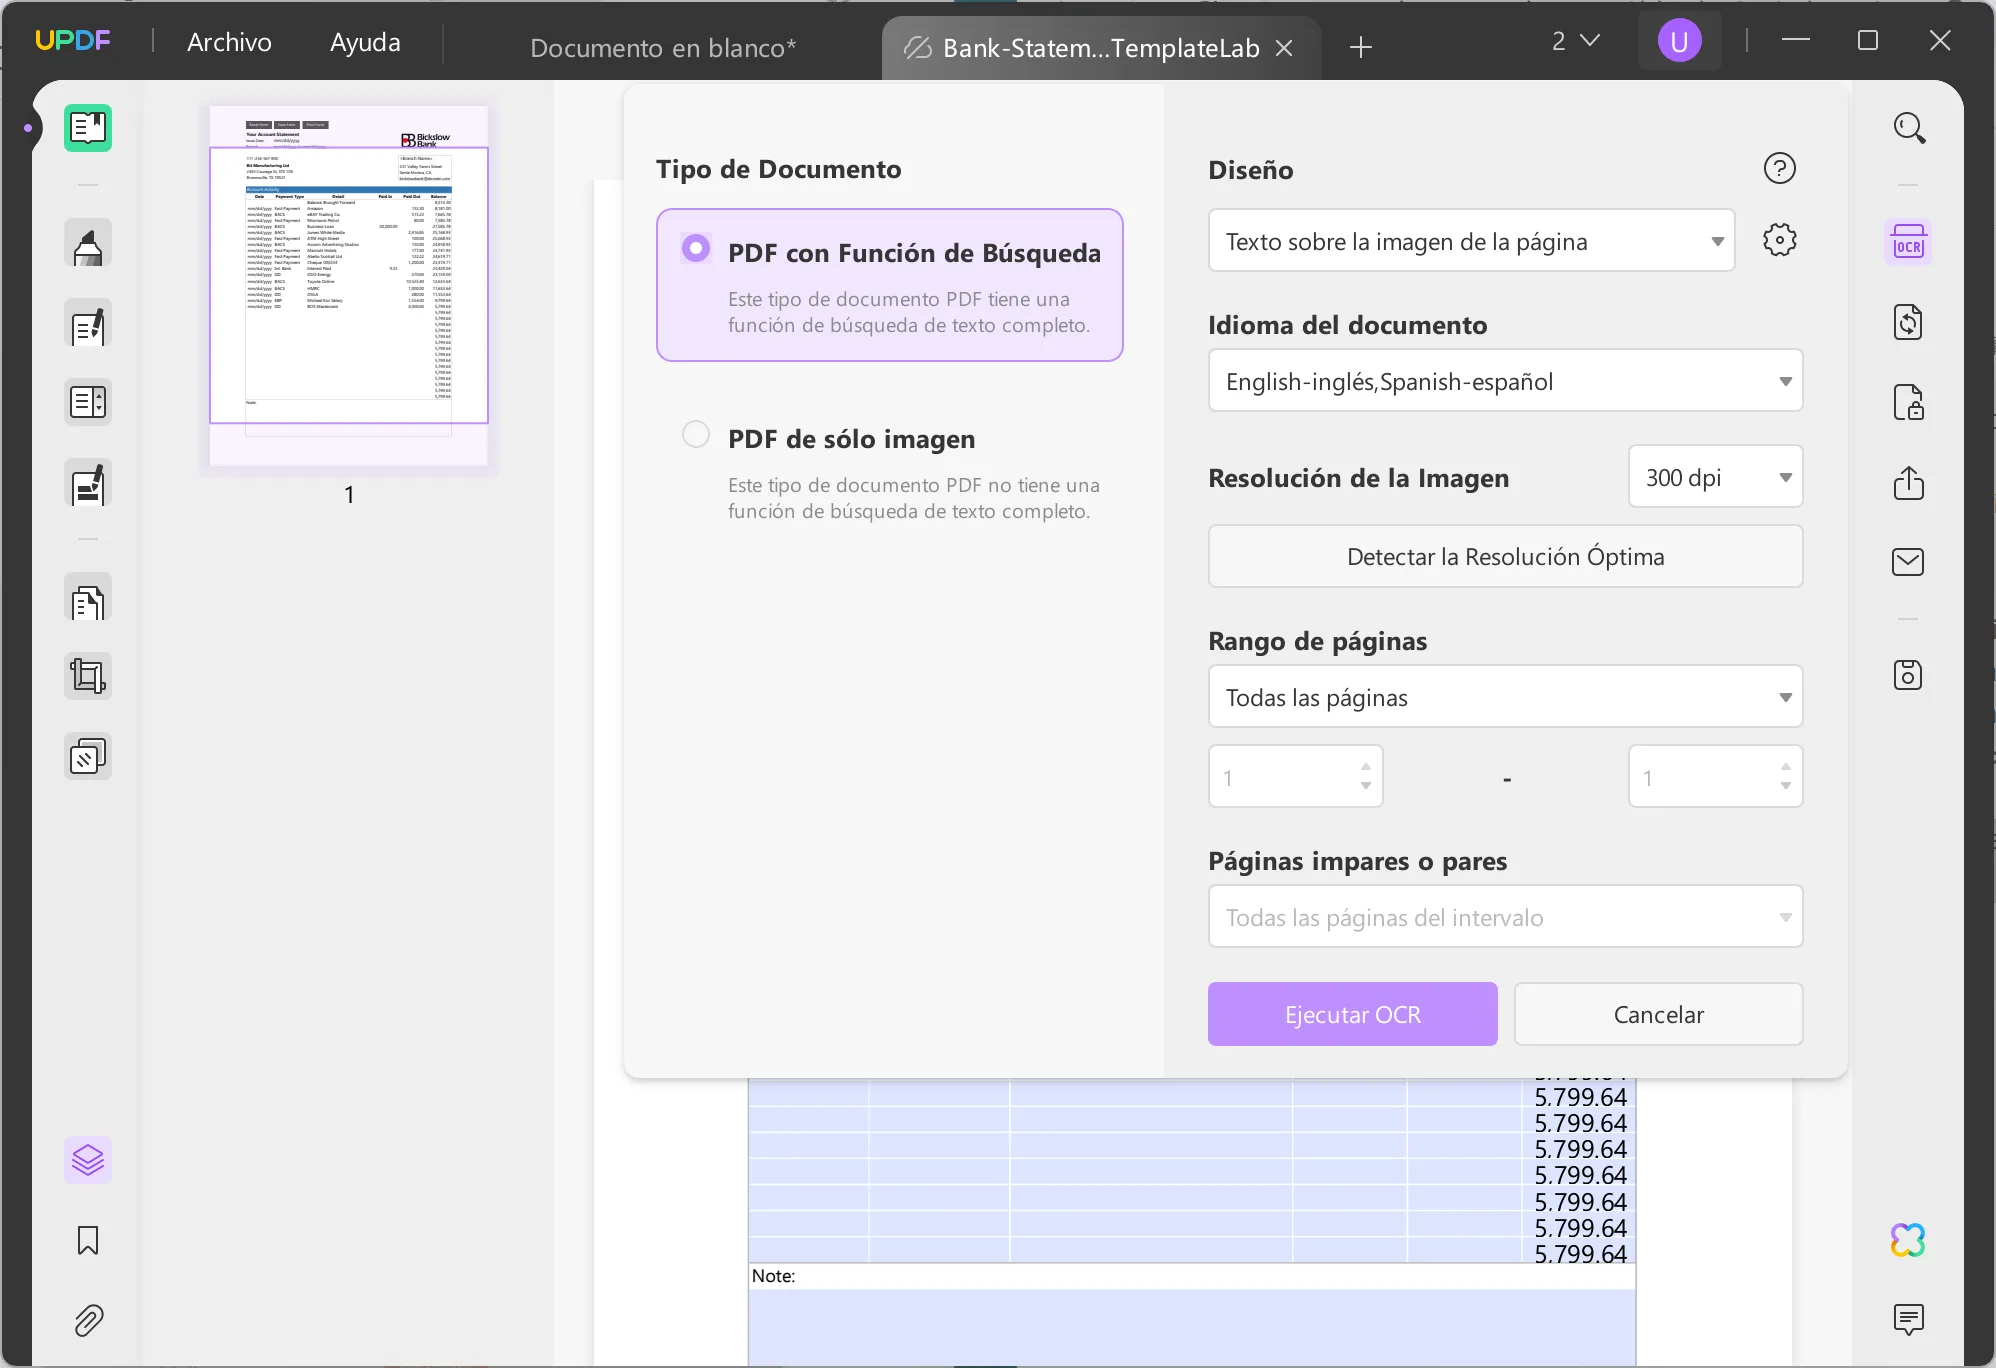Click the Páginas impares o pares label
Viewport: 1996px width, 1368px height.
(1357, 861)
